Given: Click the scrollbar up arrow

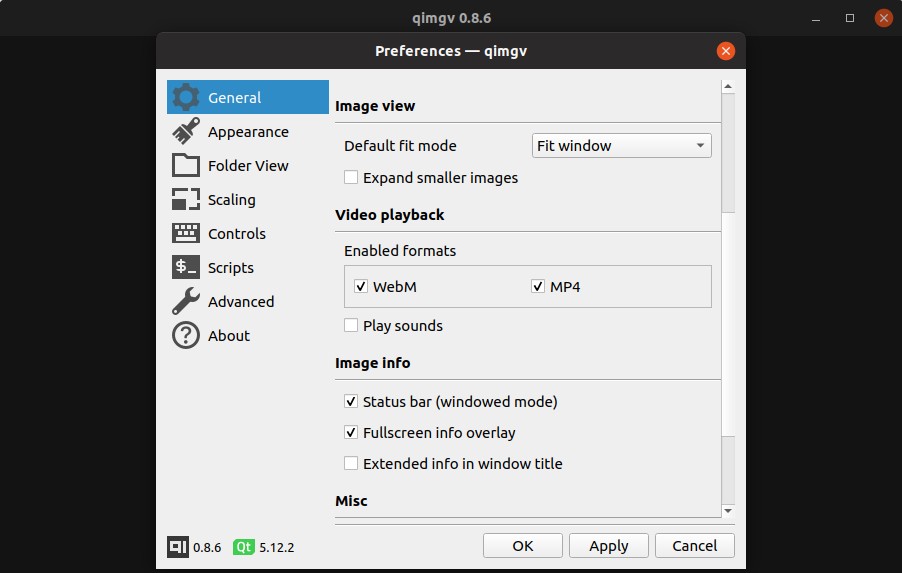Looking at the screenshot, I should pos(728,87).
